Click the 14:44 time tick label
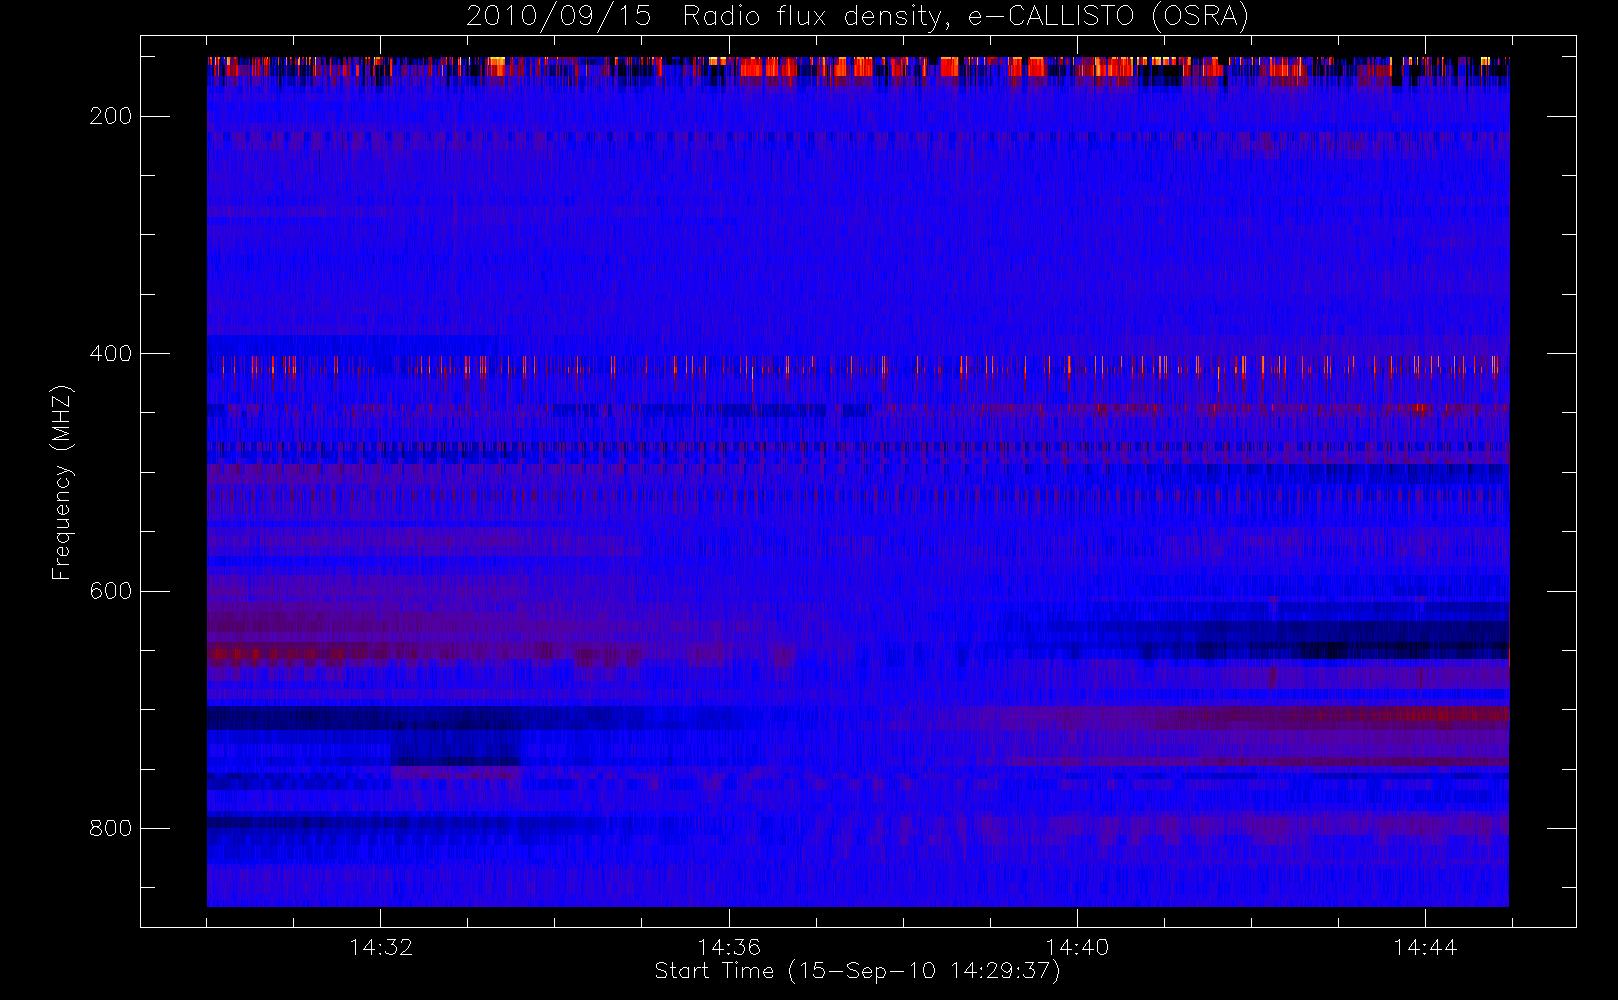The height and width of the screenshot is (1000, 1618). 1425,947
